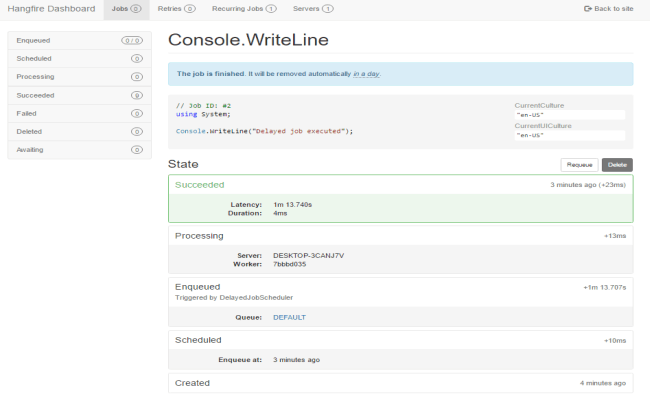Click the Delete job button
Image resolution: width=650 pixels, height=400 pixels.
point(616,164)
